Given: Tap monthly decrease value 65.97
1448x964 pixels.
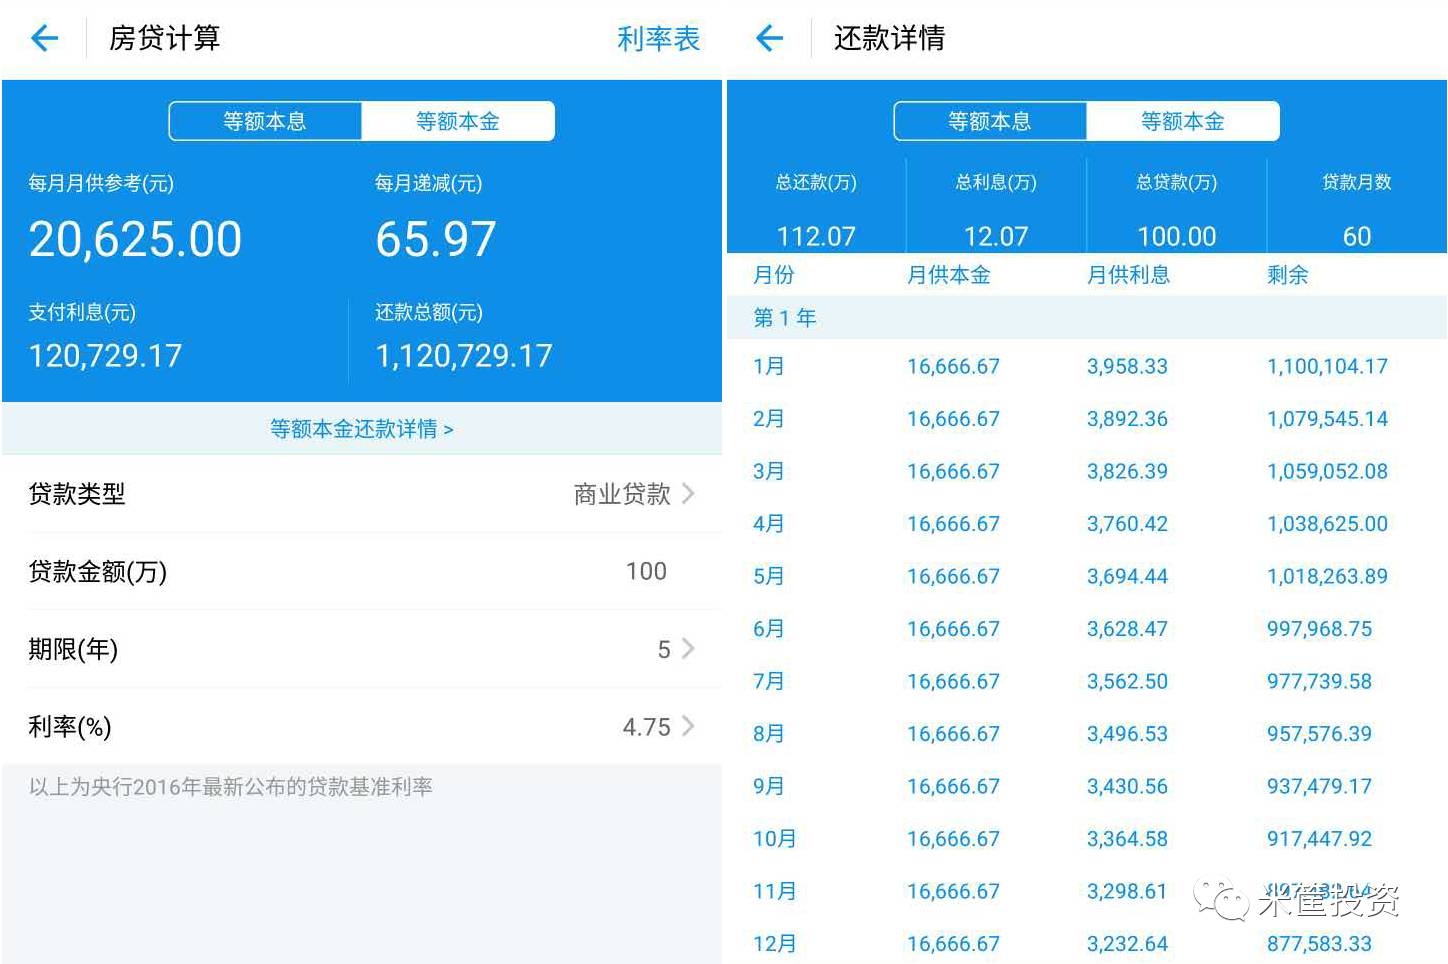Looking at the screenshot, I should tap(436, 240).
